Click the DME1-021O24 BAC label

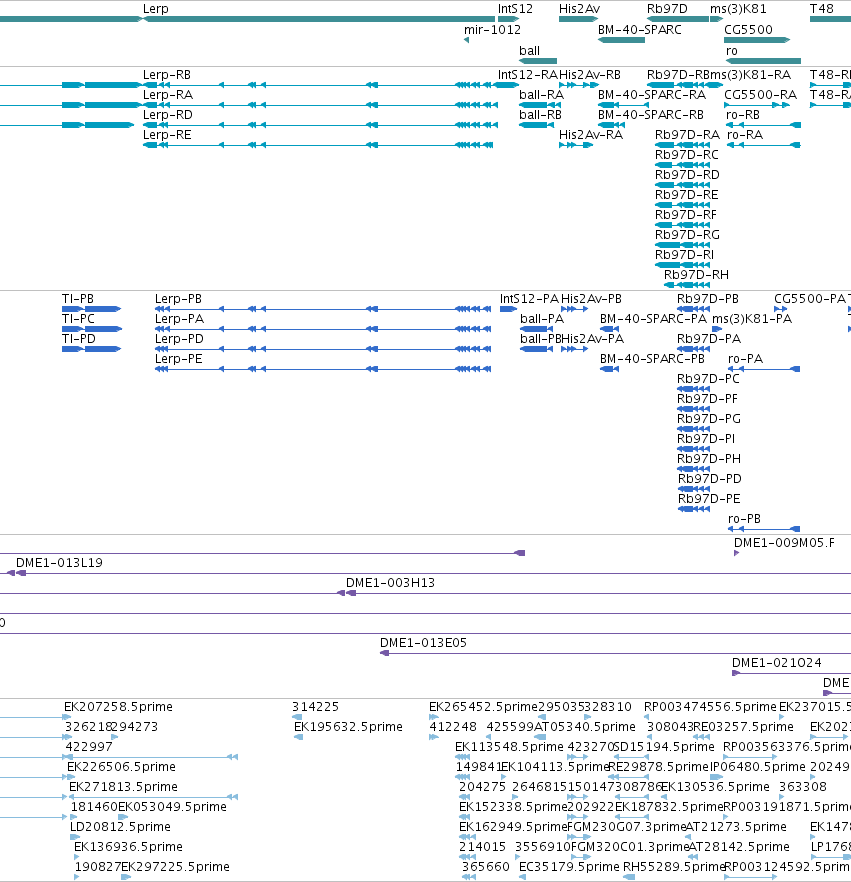point(777,663)
